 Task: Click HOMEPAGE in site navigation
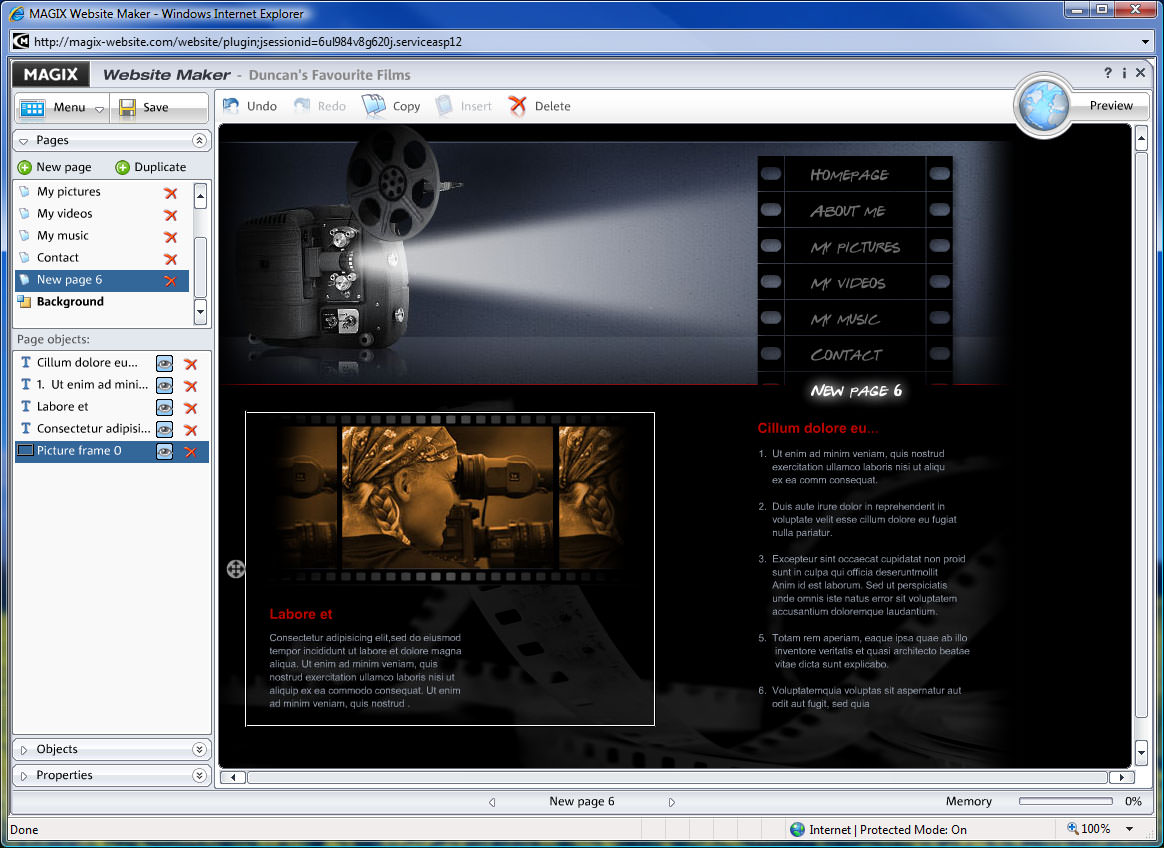coord(849,175)
